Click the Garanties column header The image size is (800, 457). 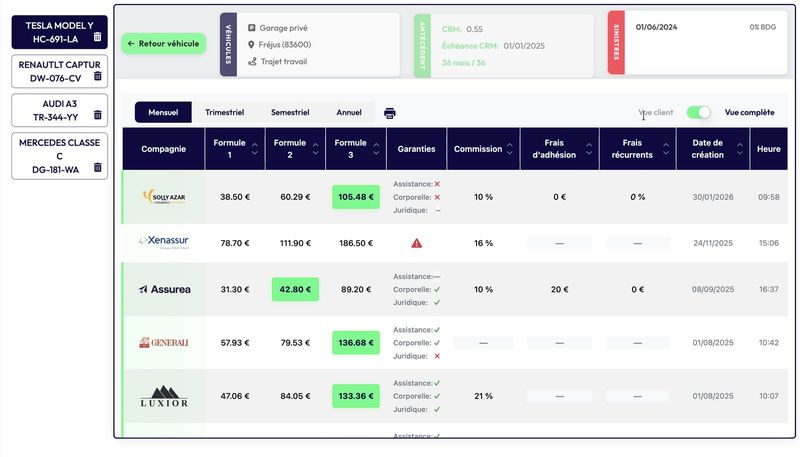(416, 149)
